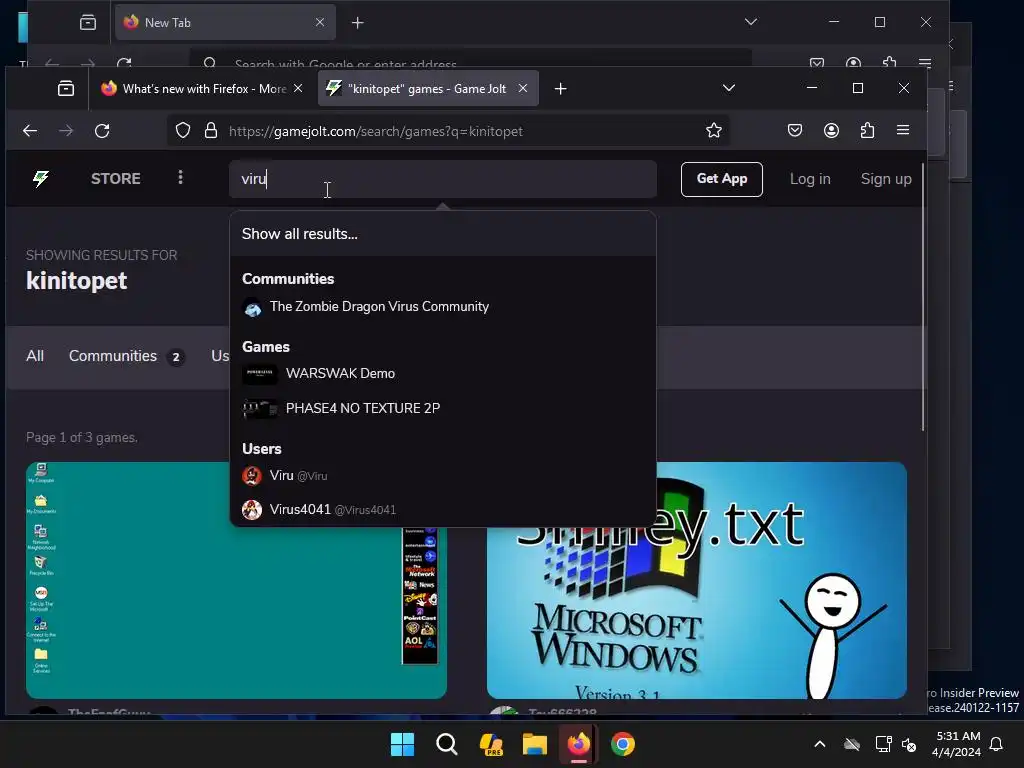Add new tab in background Firefox window

click(357, 23)
